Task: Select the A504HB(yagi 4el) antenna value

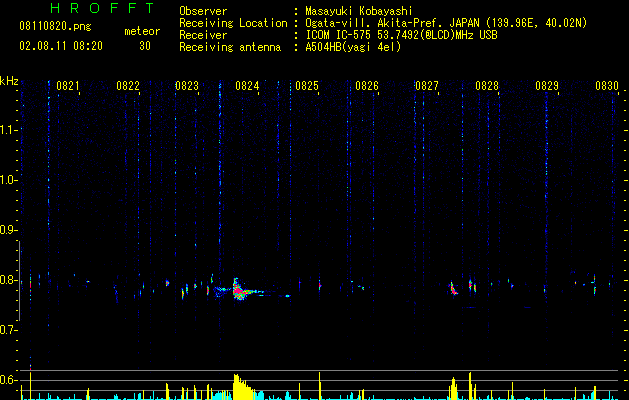Action: point(353,47)
